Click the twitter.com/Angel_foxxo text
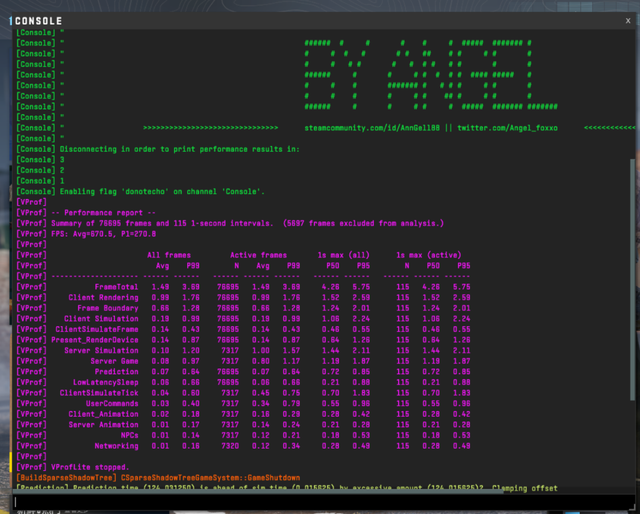The height and width of the screenshot is (514, 640). click(507, 128)
